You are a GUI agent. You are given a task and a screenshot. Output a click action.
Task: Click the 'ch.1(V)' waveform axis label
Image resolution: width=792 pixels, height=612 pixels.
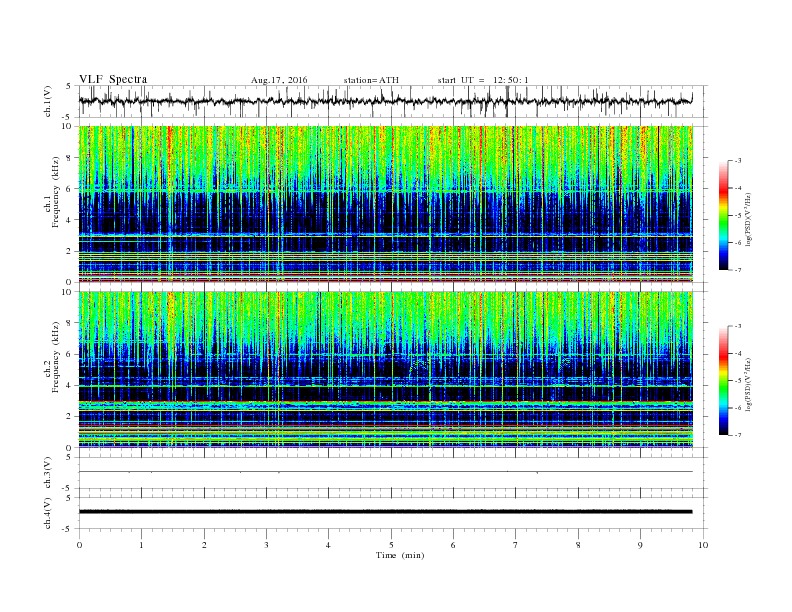pyautogui.click(x=48, y=101)
